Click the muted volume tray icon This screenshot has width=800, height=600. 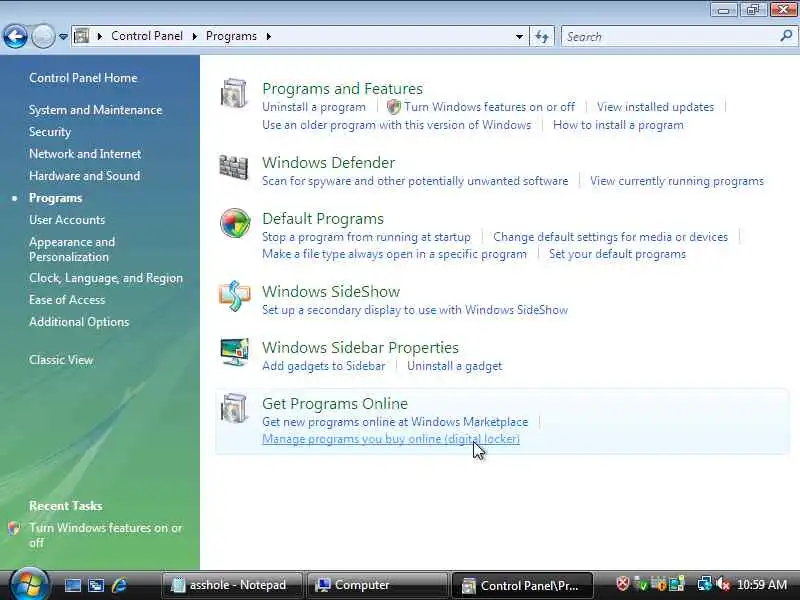pyautogui.click(x=723, y=584)
